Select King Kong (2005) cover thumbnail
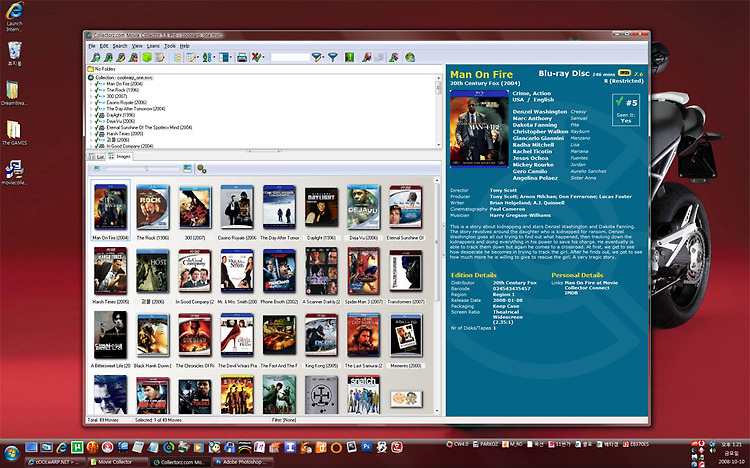750x468 pixels. (321, 335)
